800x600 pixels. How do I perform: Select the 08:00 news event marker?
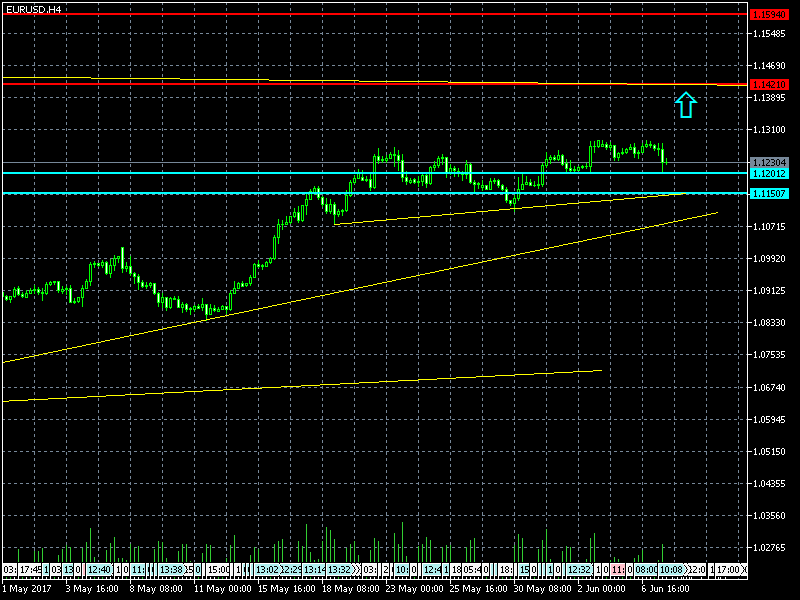pyautogui.click(x=646, y=569)
